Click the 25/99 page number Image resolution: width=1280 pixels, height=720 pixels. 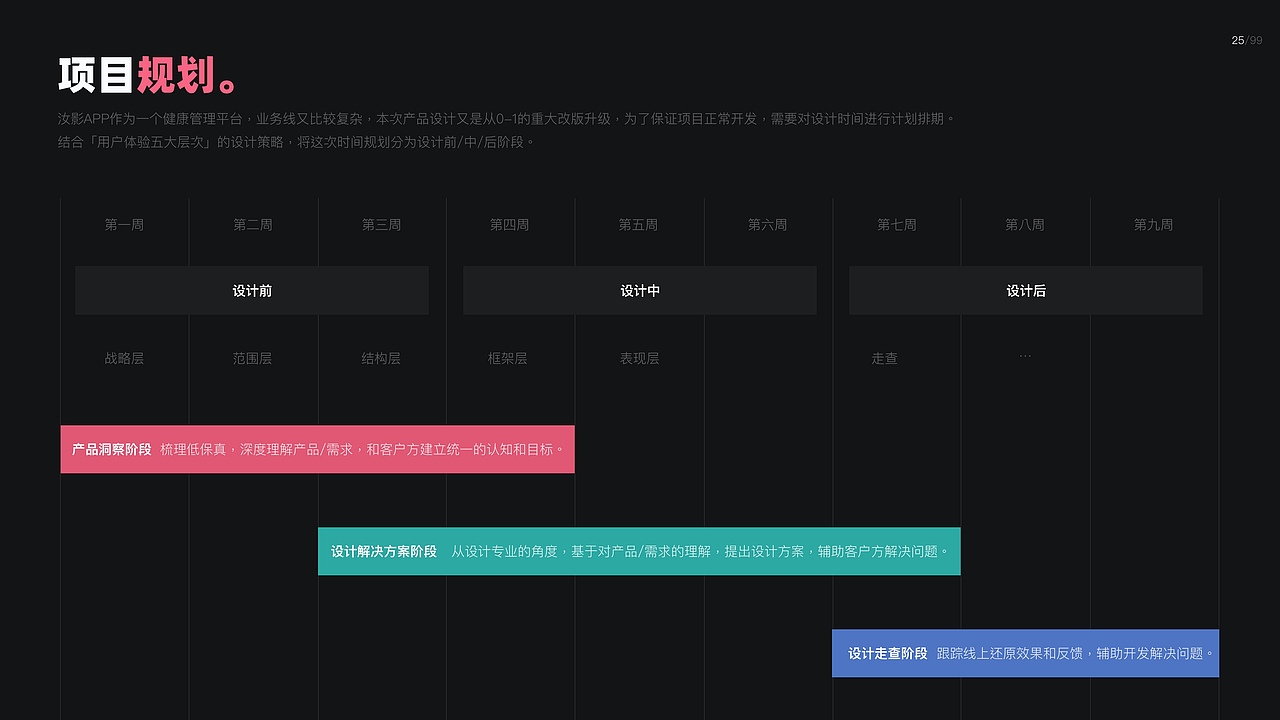click(1246, 41)
